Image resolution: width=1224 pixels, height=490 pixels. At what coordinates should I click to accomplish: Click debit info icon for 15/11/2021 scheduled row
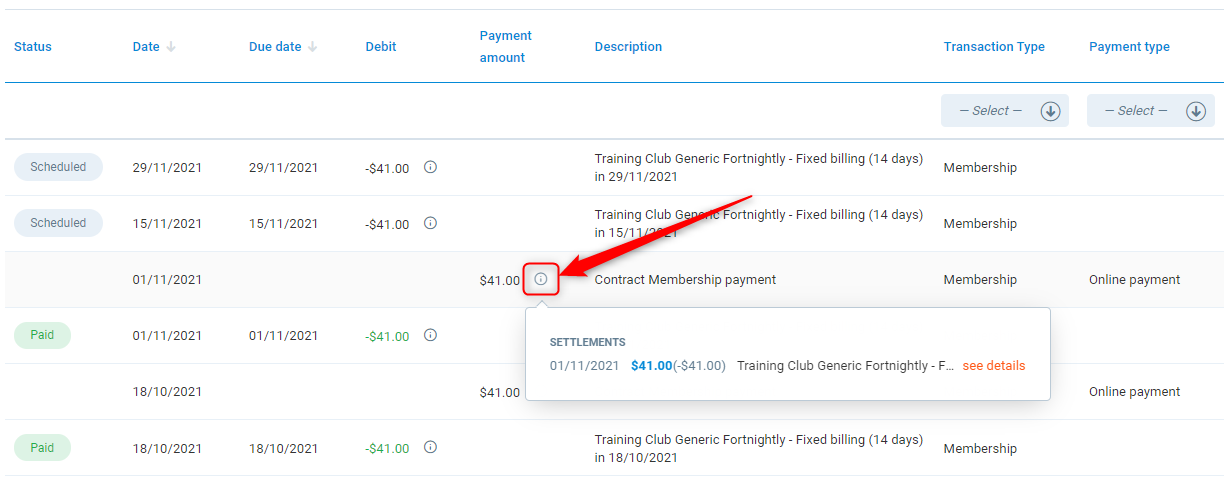pos(430,223)
